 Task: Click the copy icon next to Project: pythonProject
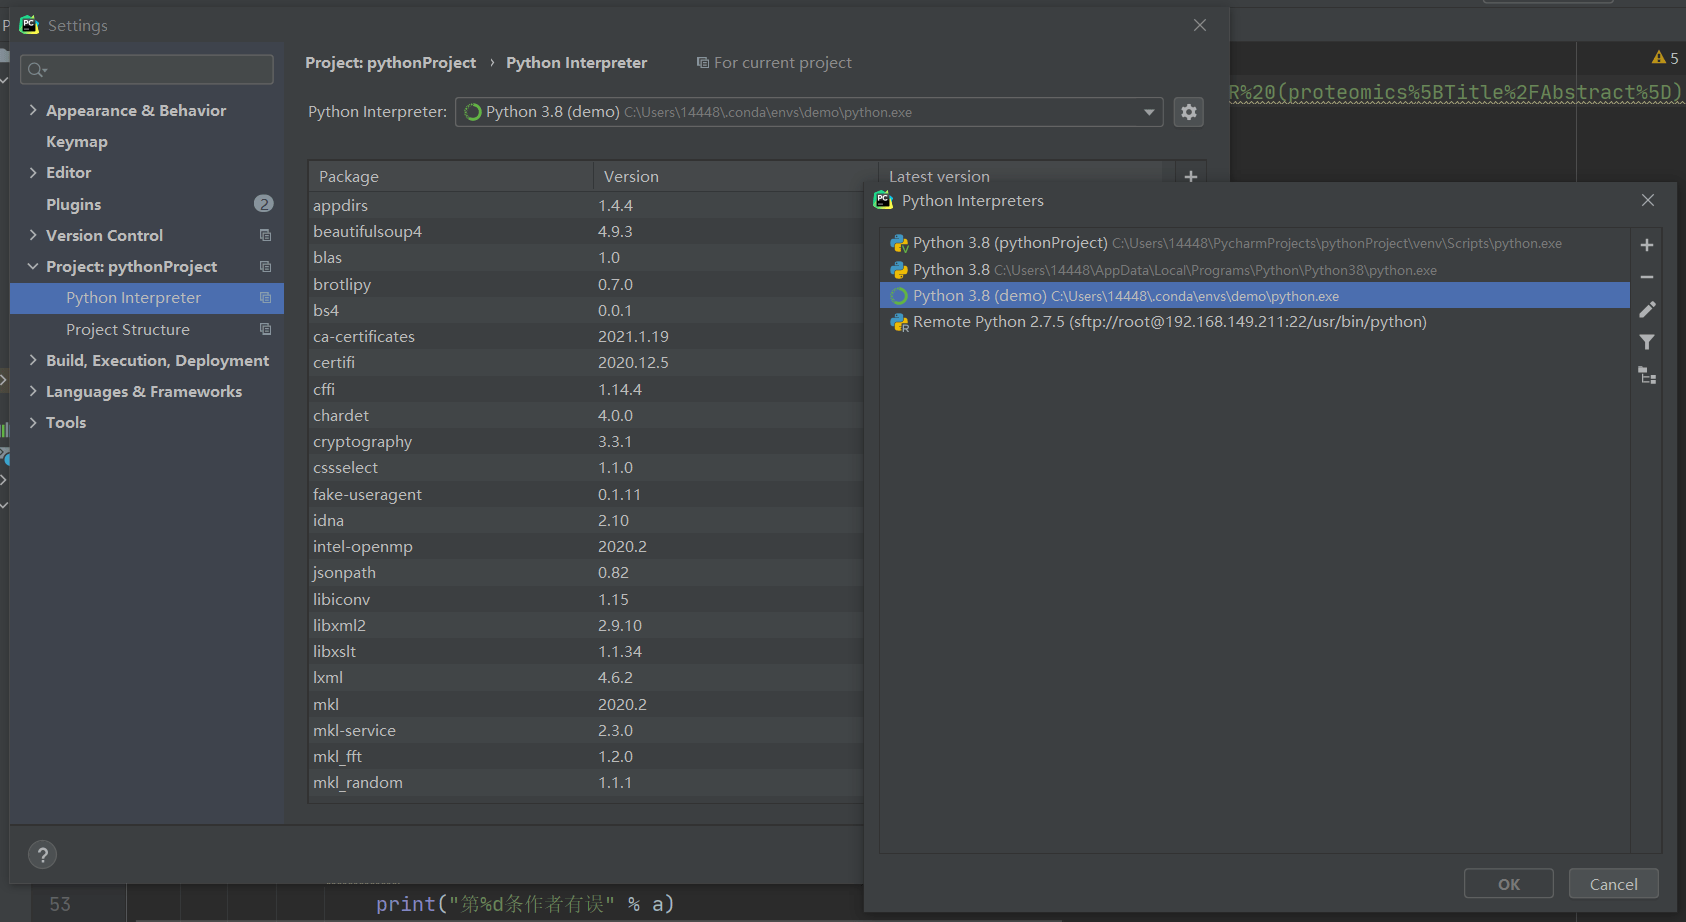265,266
